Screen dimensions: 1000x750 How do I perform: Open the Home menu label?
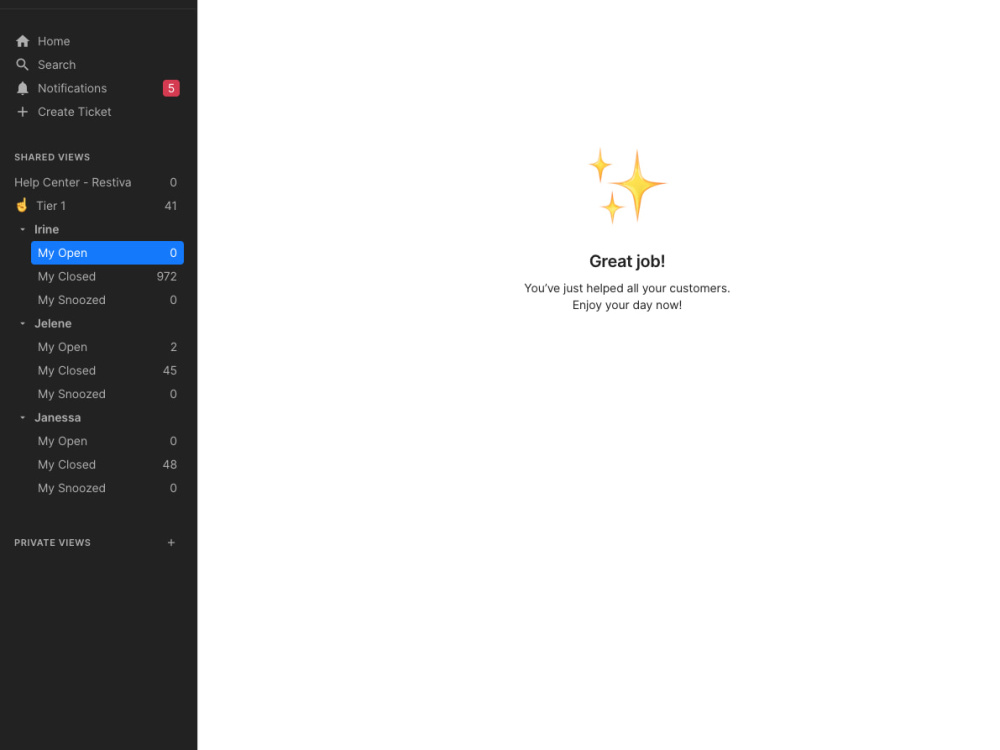click(54, 41)
